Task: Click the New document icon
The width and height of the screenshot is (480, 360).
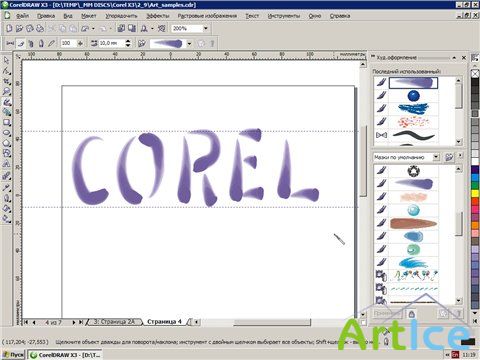Action: point(9,29)
